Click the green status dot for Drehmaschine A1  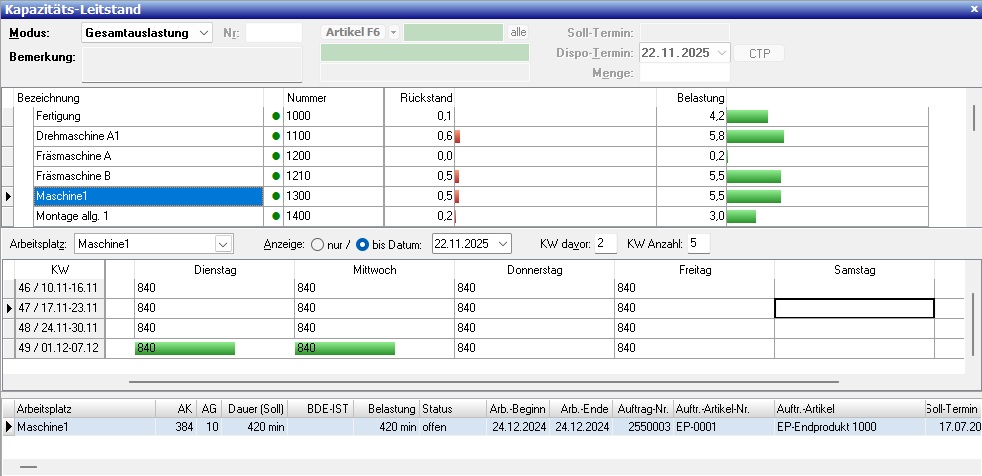tap(276, 136)
